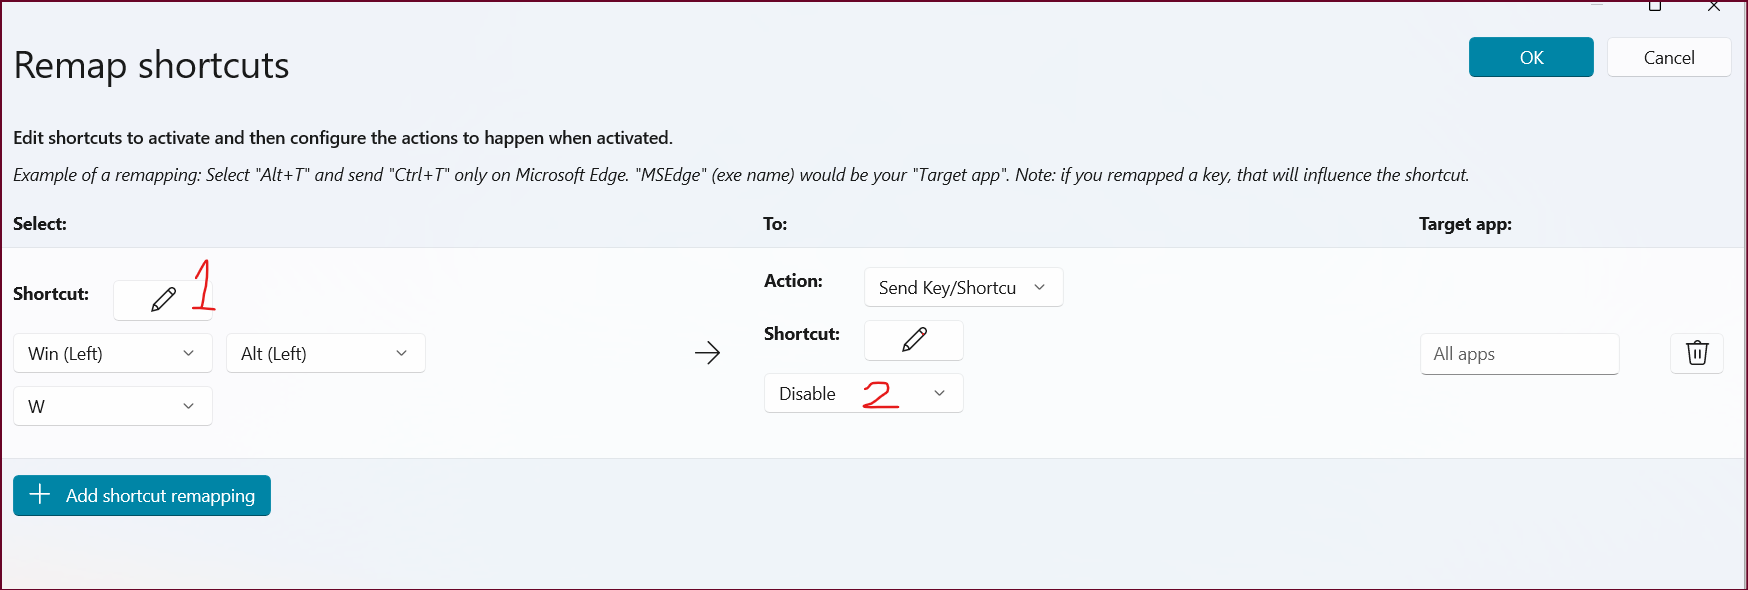
Task: Click the W key dropdown chevron
Action: pyautogui.click(x=189, y=406)
